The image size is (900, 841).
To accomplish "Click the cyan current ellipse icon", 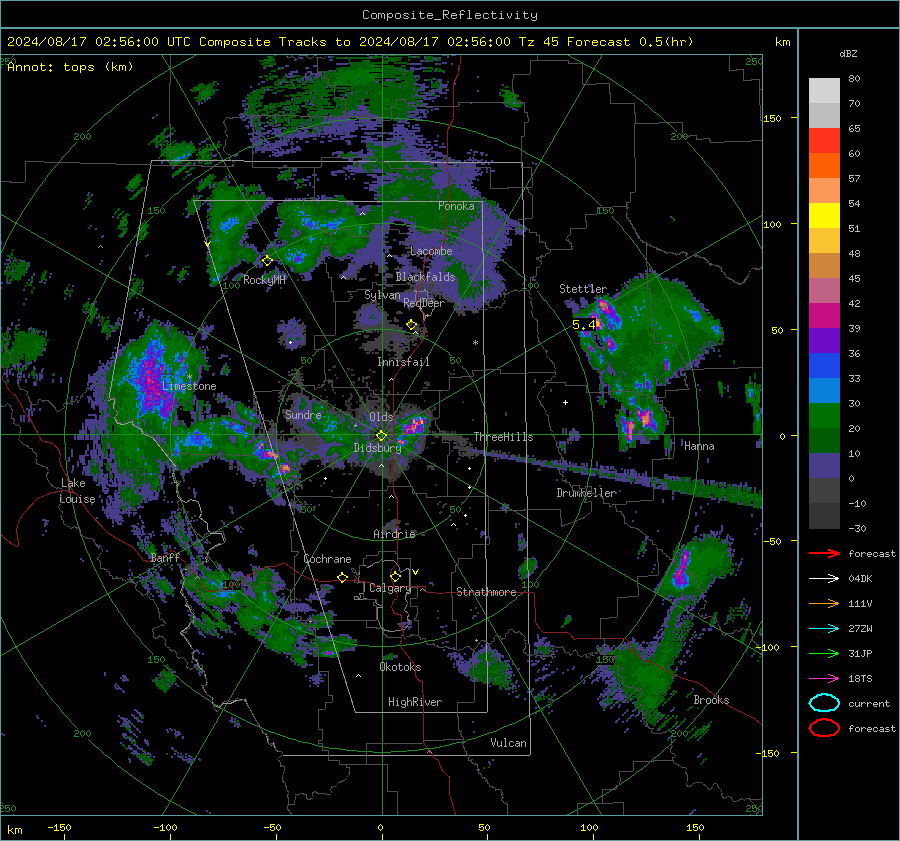I will [x=824, y=703].
